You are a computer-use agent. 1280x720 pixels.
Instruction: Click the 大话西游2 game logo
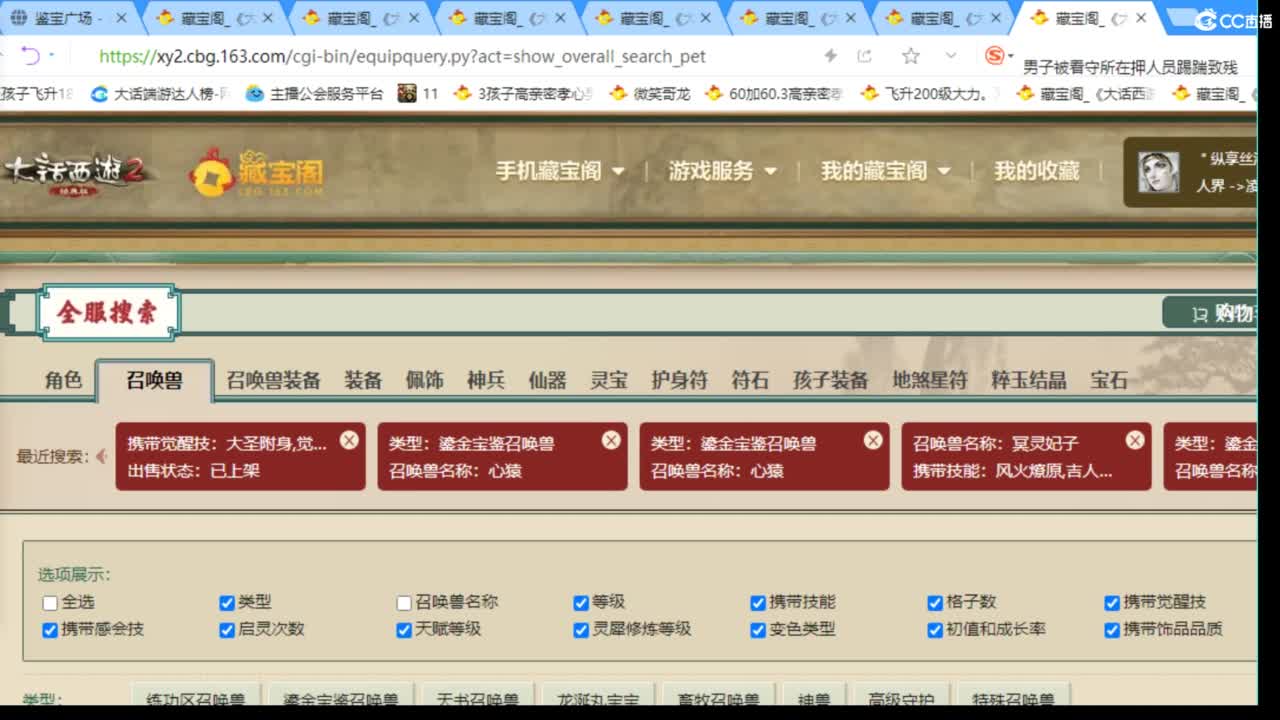[76, 172]
